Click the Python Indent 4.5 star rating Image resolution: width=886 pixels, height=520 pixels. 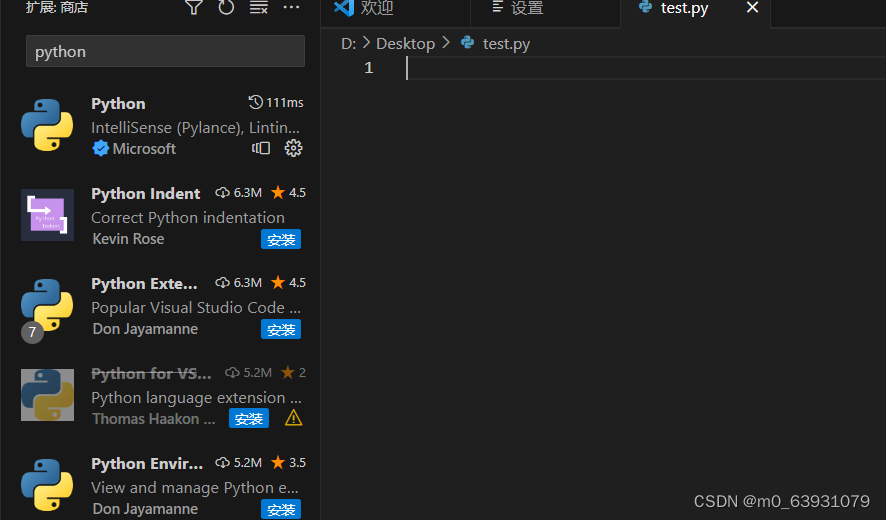[x=288, y=193]
